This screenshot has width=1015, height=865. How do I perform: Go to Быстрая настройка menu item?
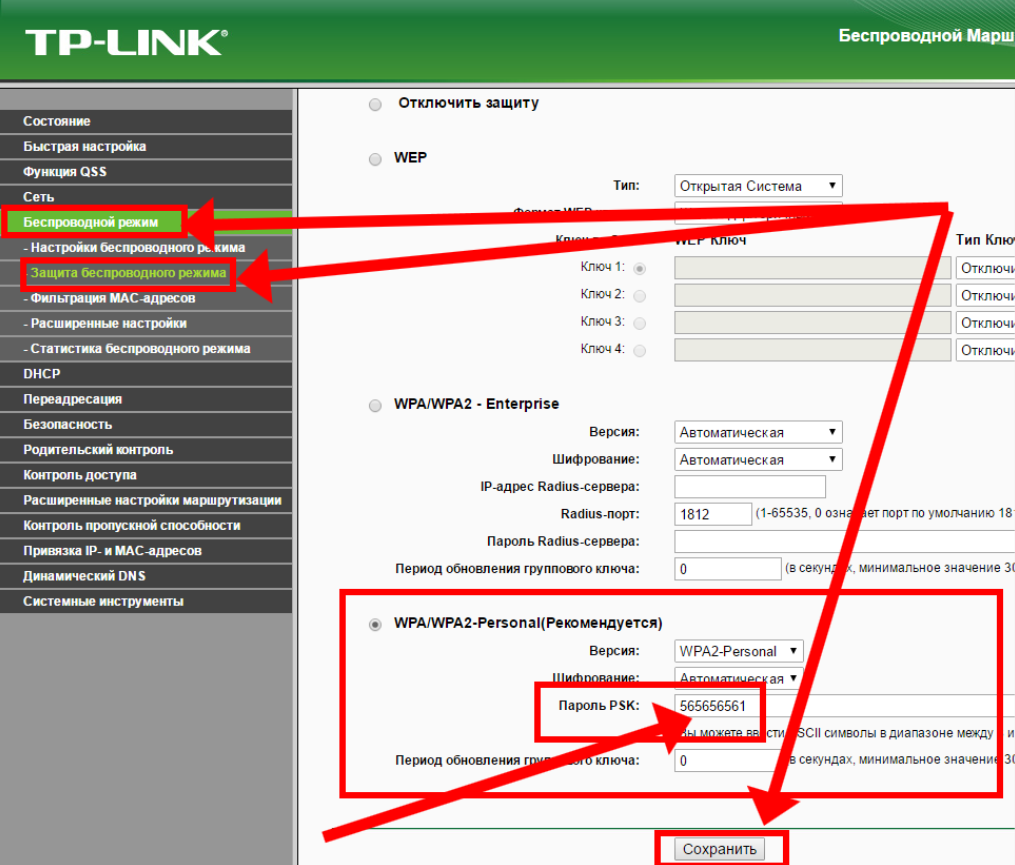85,146
